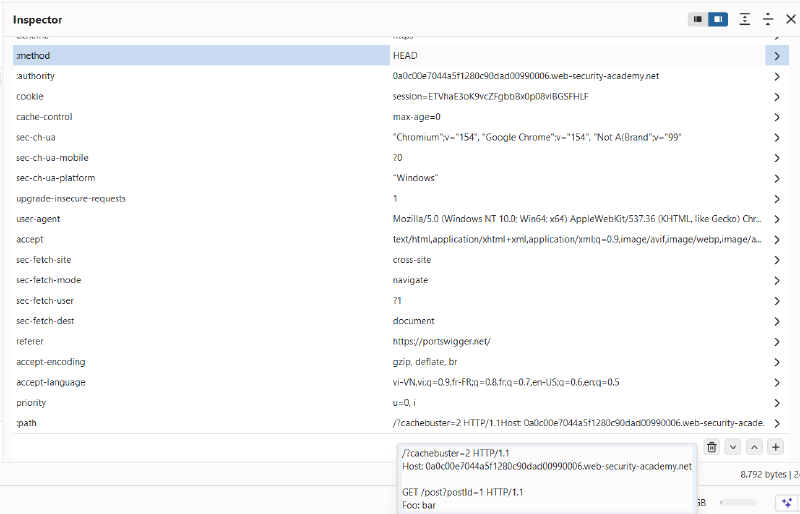800x514 pixels.
Task: Expand the priority row chevron
Action: (777, 403)
